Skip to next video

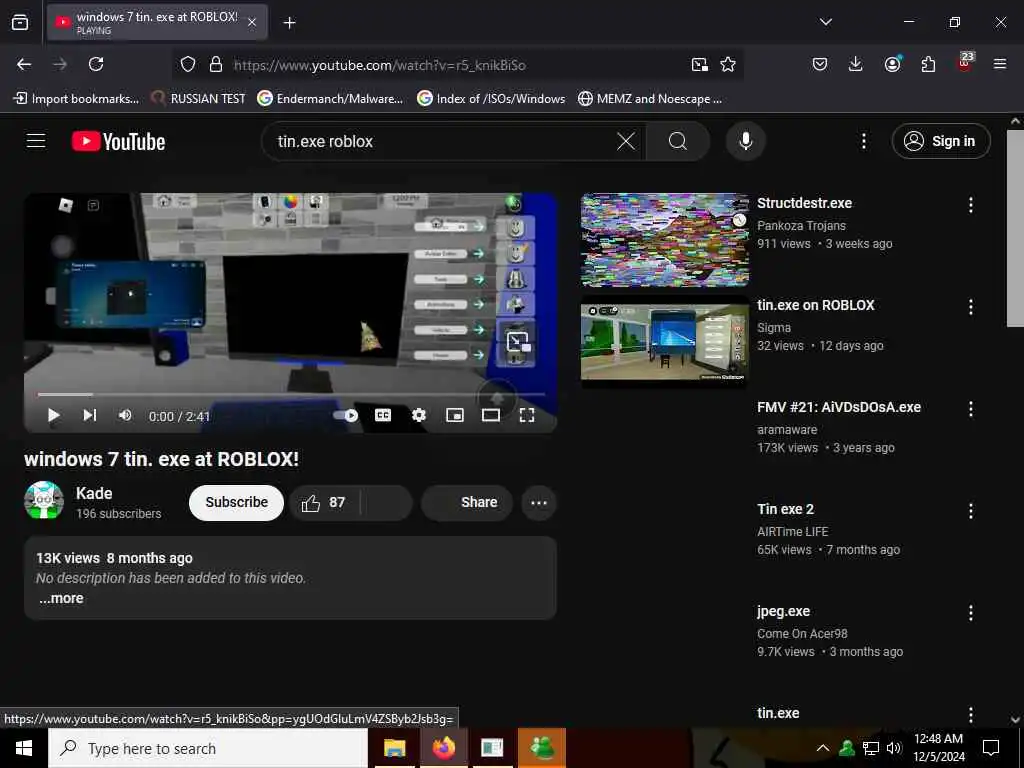[x=89, y=415]
